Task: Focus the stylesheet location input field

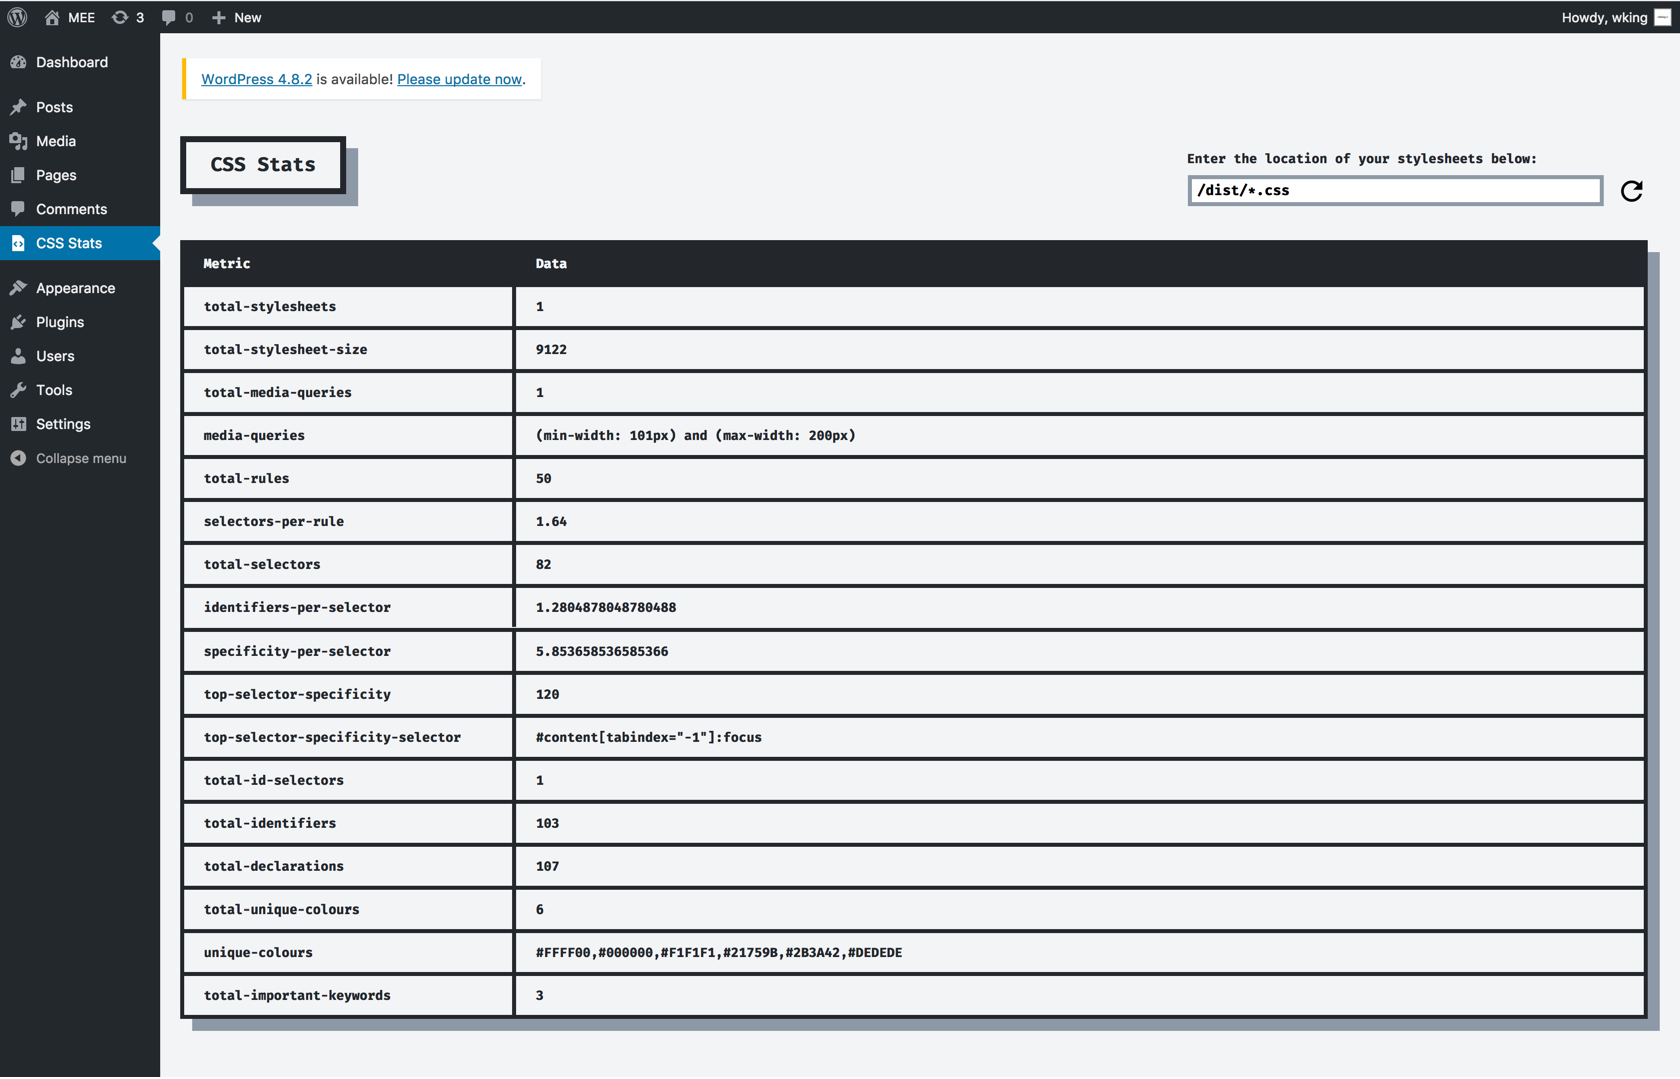Action: tap(1395, 190)
